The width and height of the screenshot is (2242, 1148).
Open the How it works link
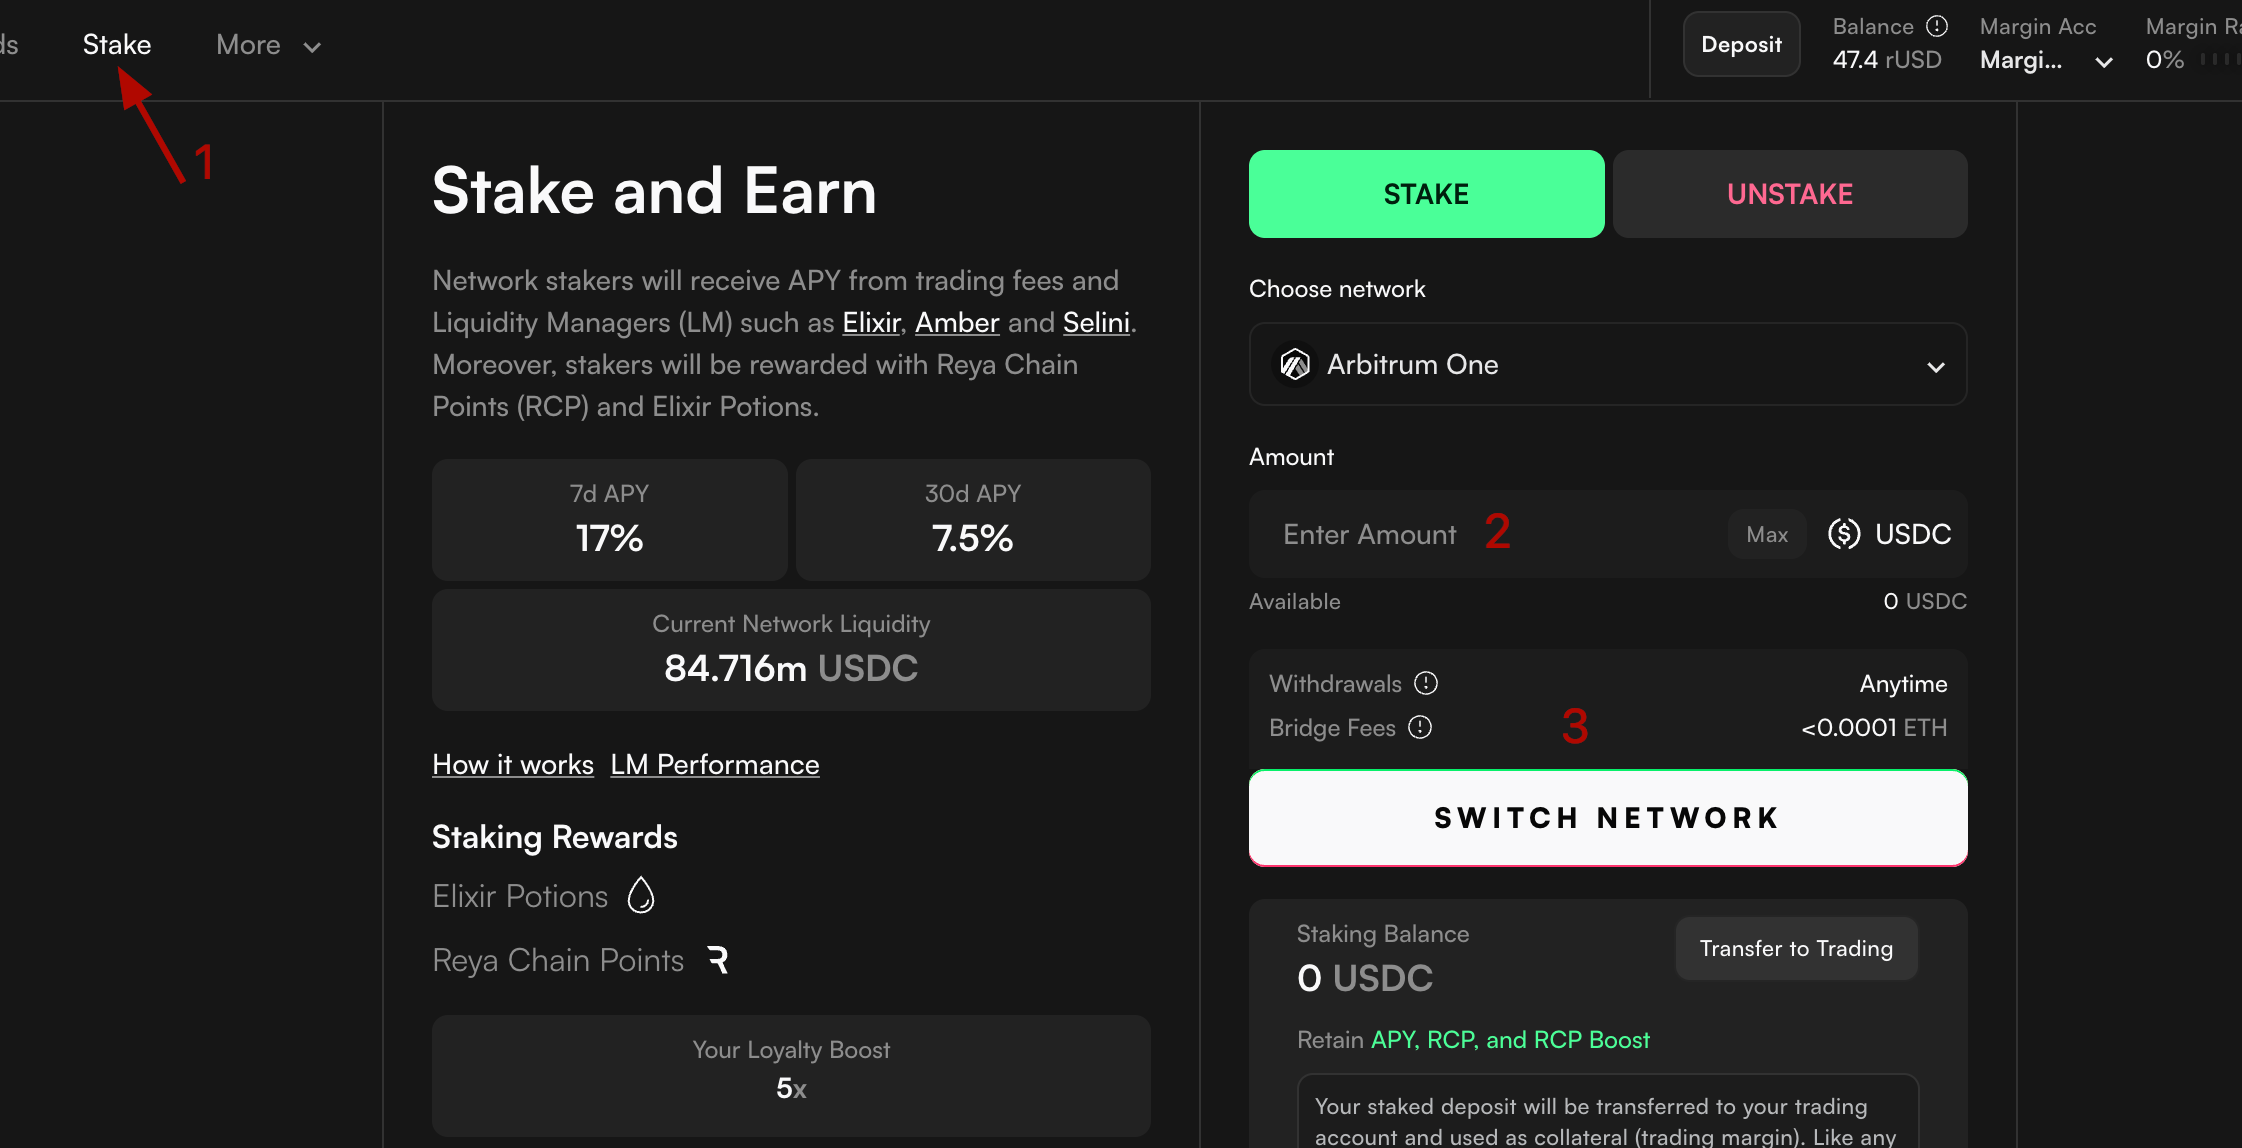pyautogui.click(x=513, y=764)
